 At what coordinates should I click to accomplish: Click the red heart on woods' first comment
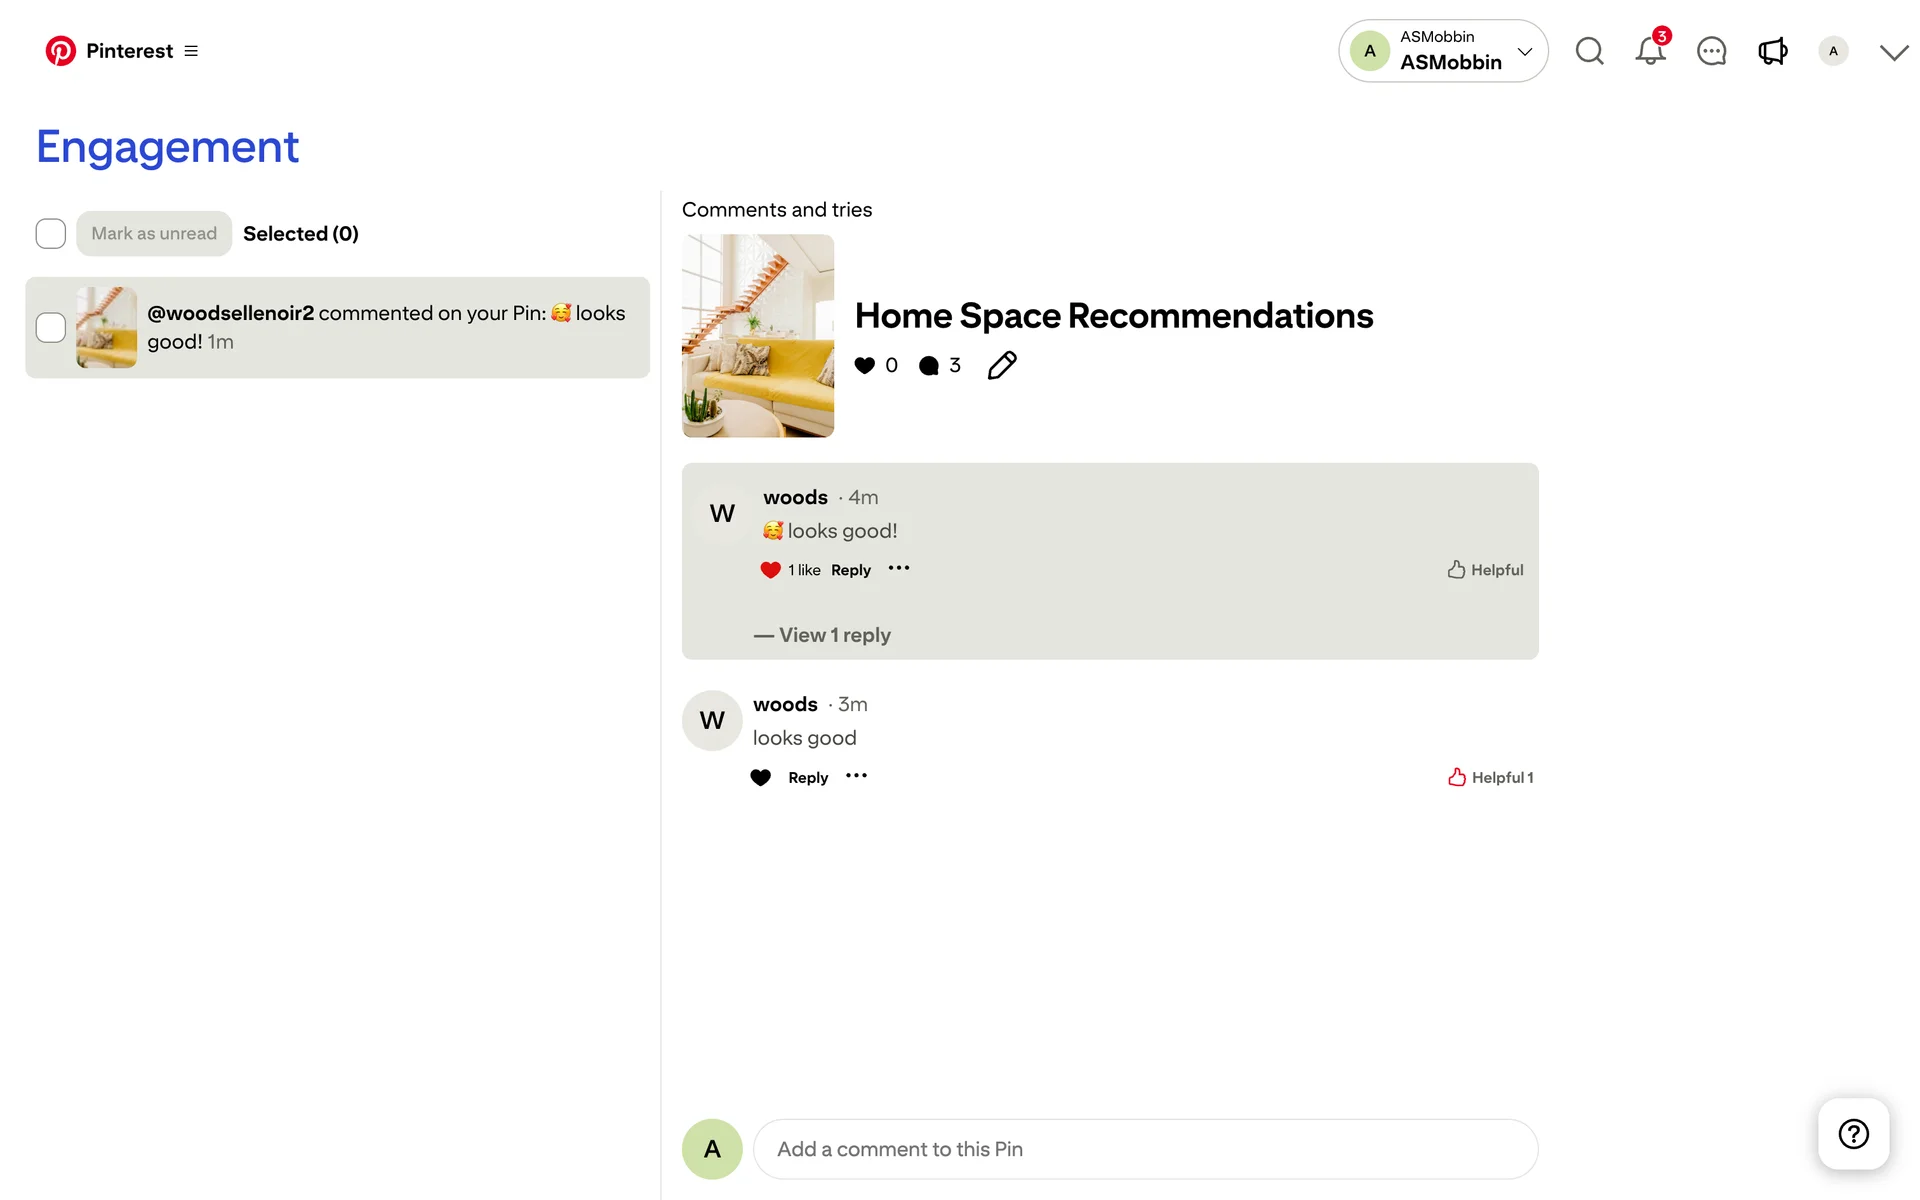point(770,570)
